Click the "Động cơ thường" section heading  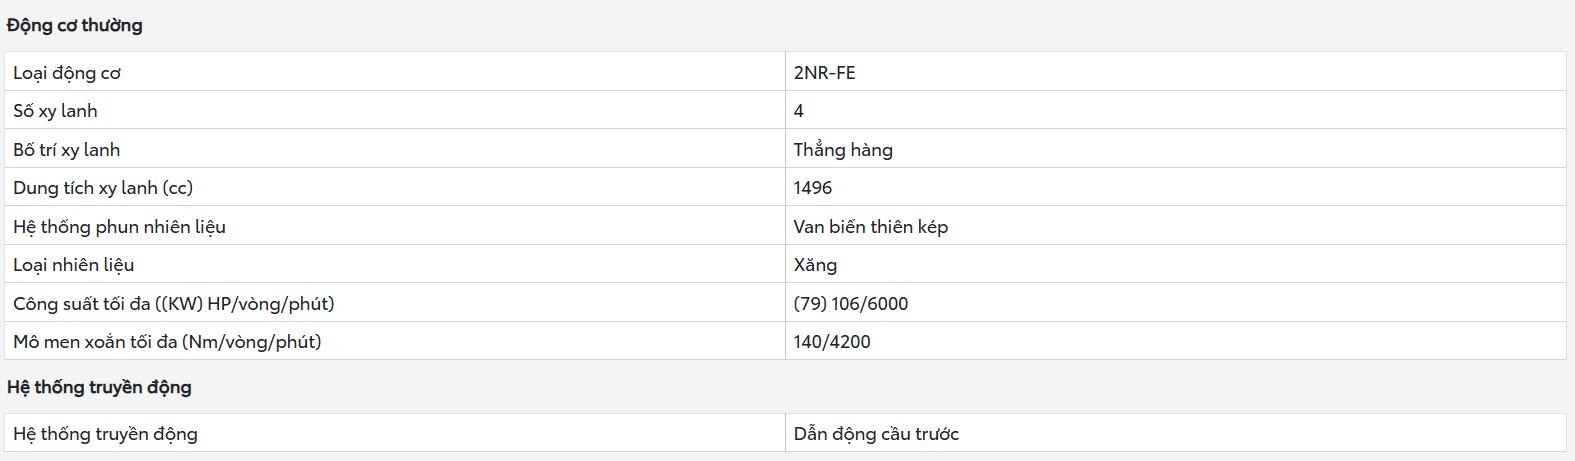(75, 26)
